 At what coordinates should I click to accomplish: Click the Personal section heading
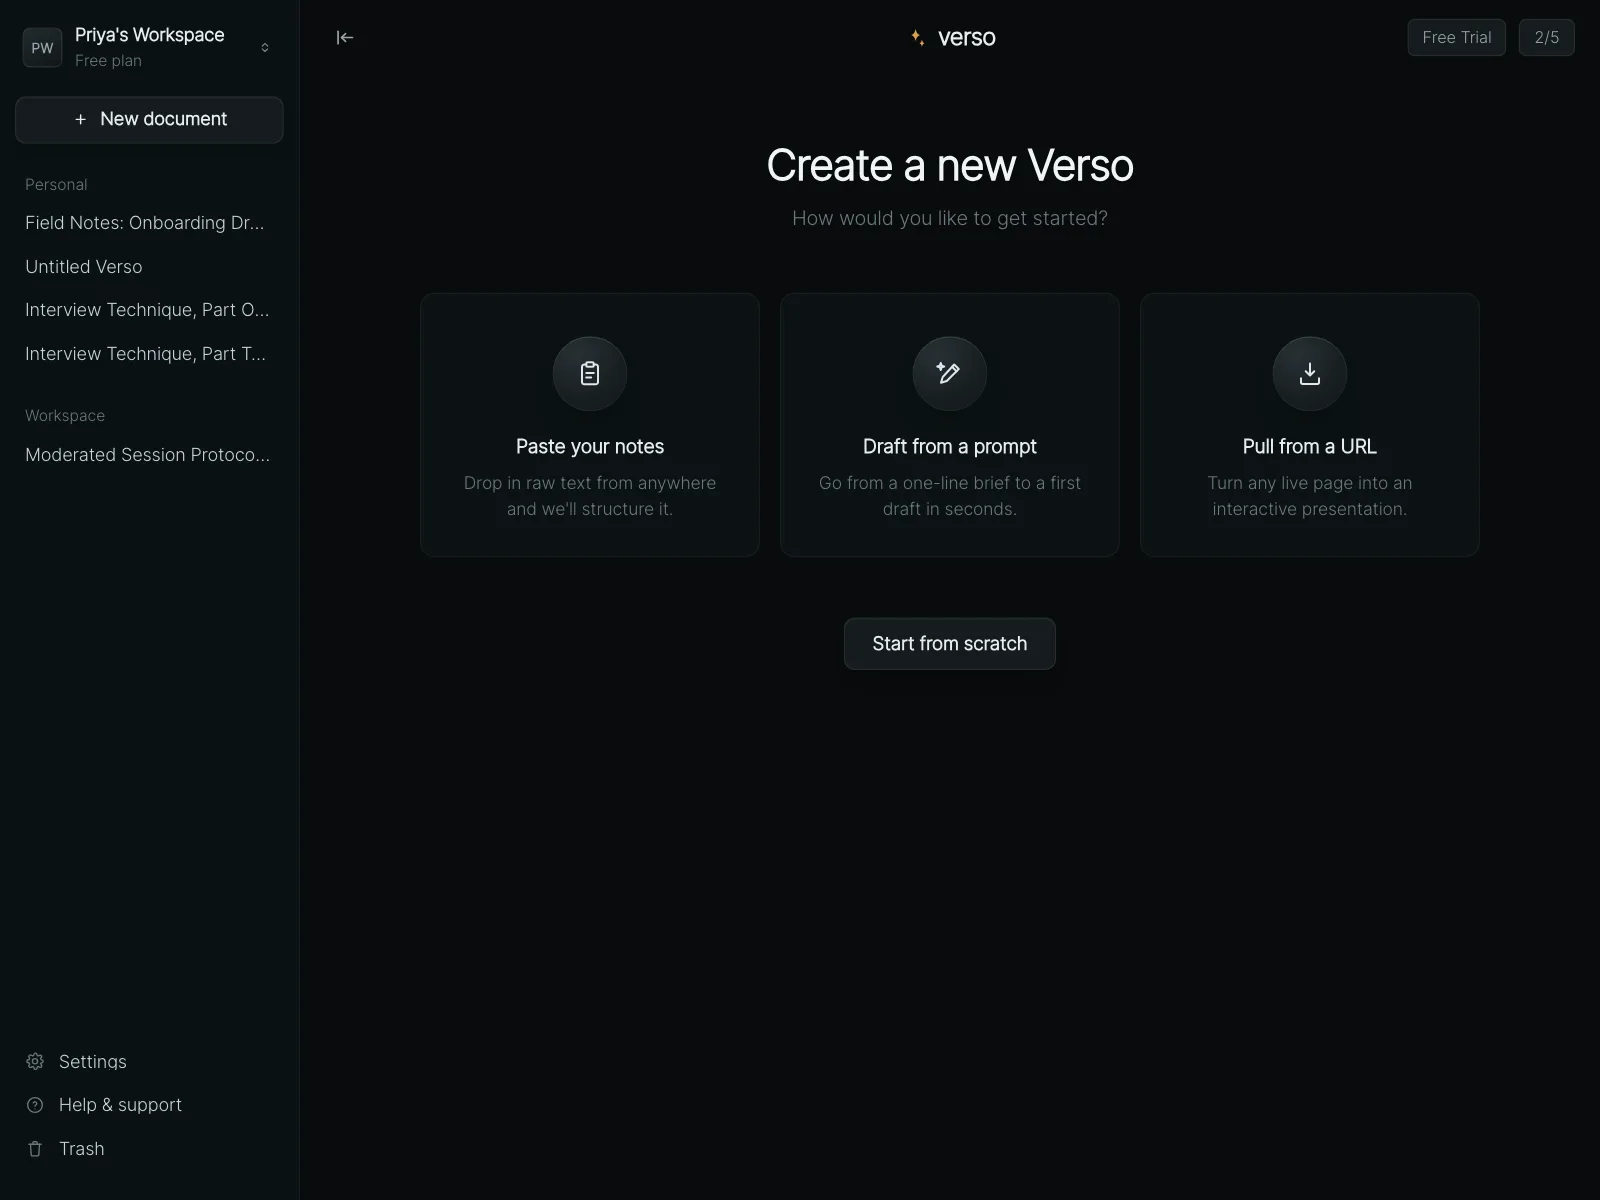(x=56, y=185)
